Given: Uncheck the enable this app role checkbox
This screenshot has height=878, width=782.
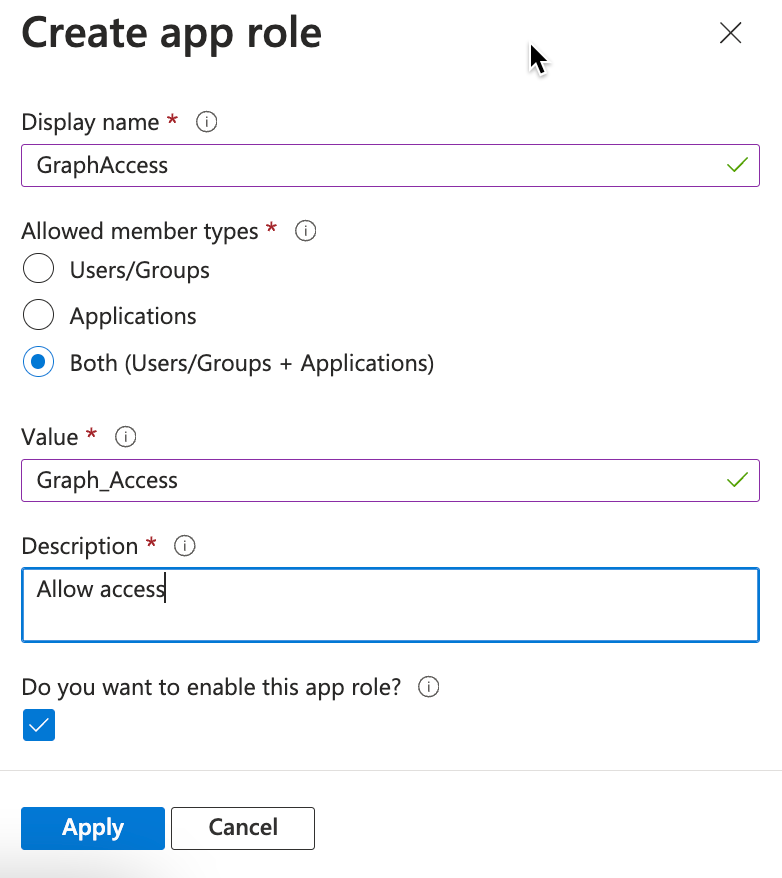Looking at the screenshot, I should click(x=38, y=725).
